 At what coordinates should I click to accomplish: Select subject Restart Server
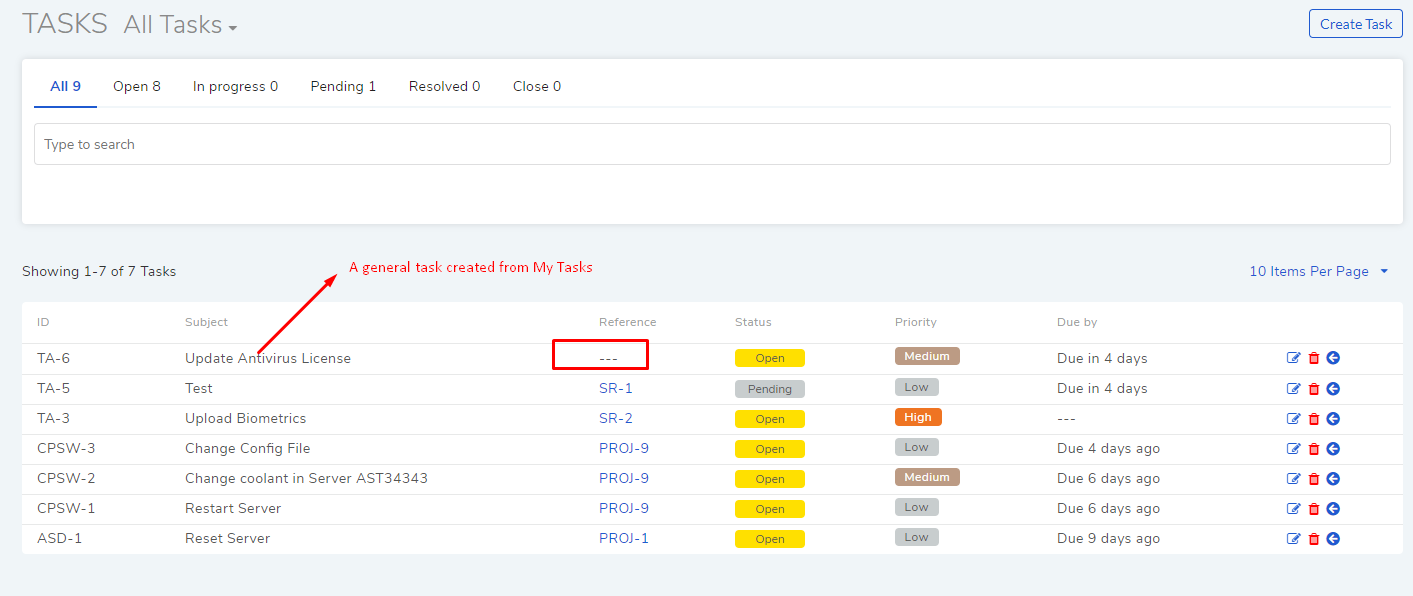233,508
